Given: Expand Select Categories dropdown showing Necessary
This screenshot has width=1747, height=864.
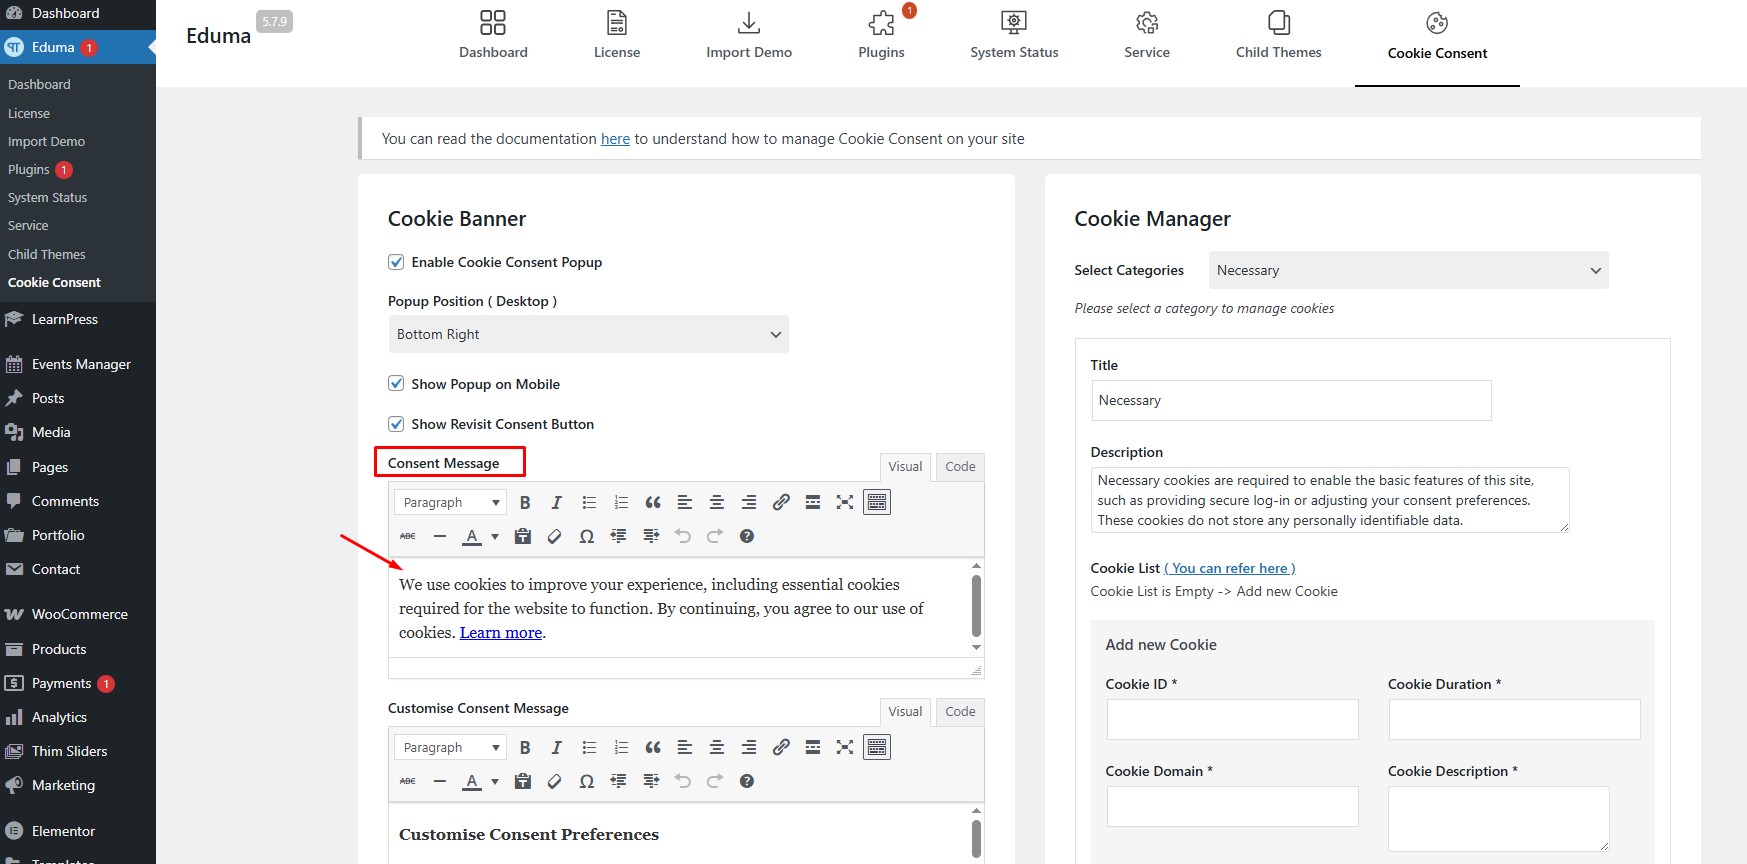Looking at the screenshot, I should coord(1408,270).
